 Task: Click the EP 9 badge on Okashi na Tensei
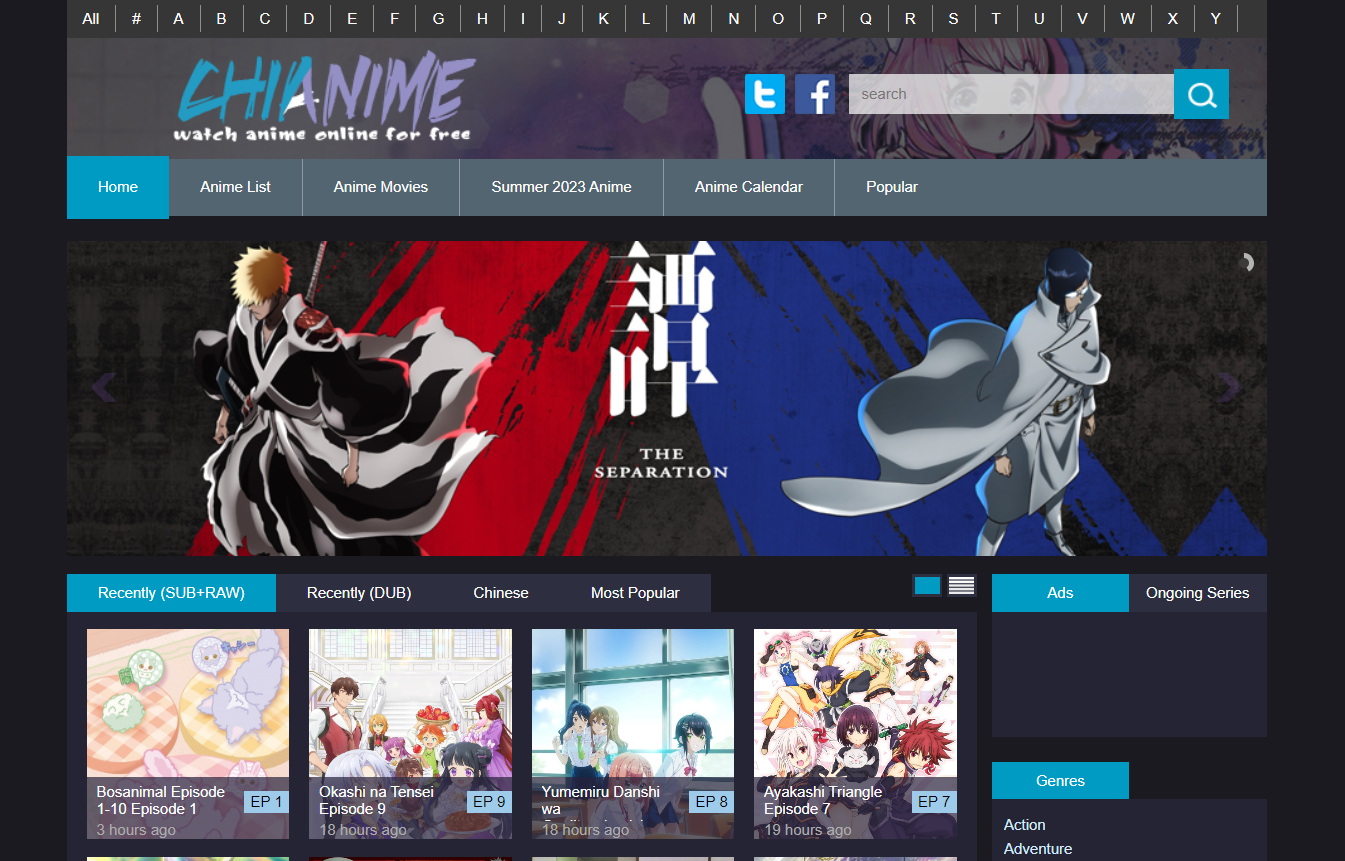(x=489, y=802)
